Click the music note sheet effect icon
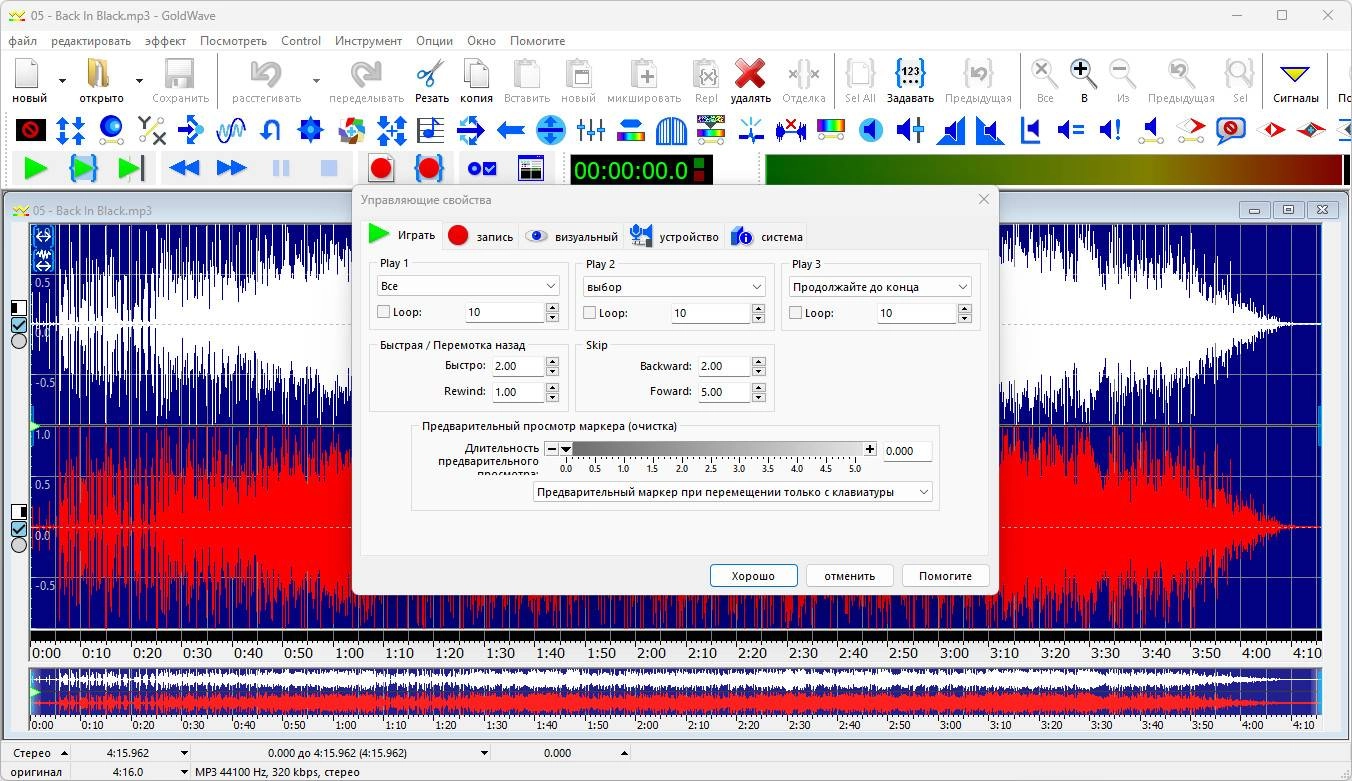The width and height of the screenshot is (1352, 781). coord(431,130)
